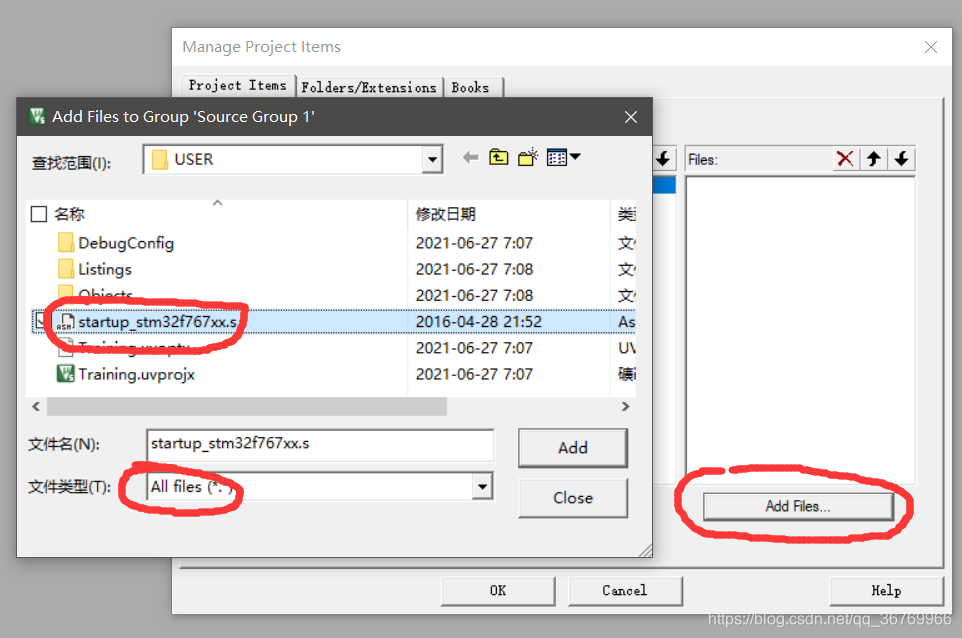Expand the file type All files dropdown

(x=482, y=486)
